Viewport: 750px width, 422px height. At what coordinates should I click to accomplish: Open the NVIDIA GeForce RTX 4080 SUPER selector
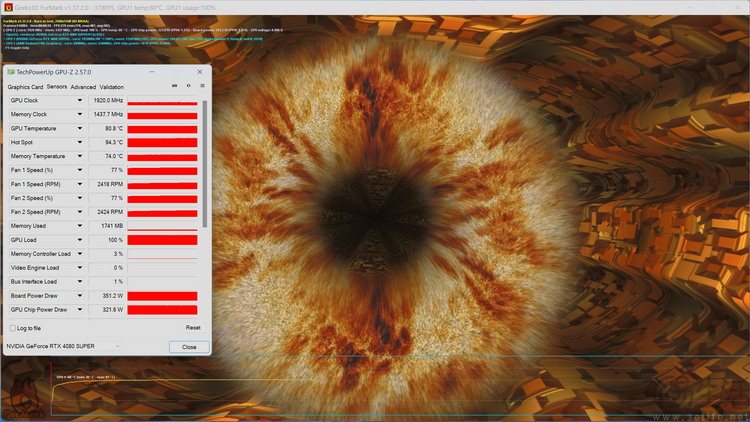63,346
